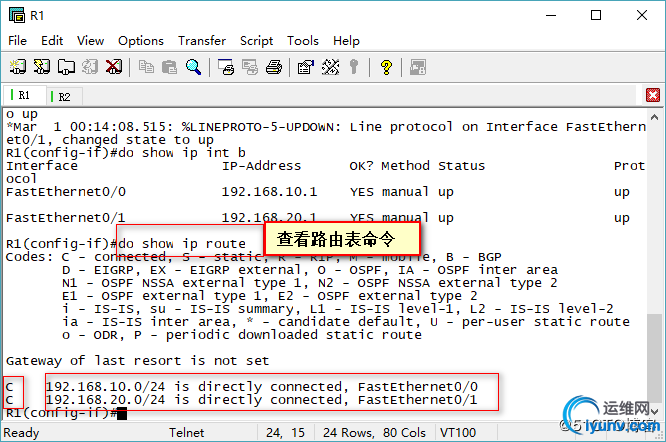Click the Copy toolbar icon
This screenshot has width=666, height=442.
[x=147, y=67]
